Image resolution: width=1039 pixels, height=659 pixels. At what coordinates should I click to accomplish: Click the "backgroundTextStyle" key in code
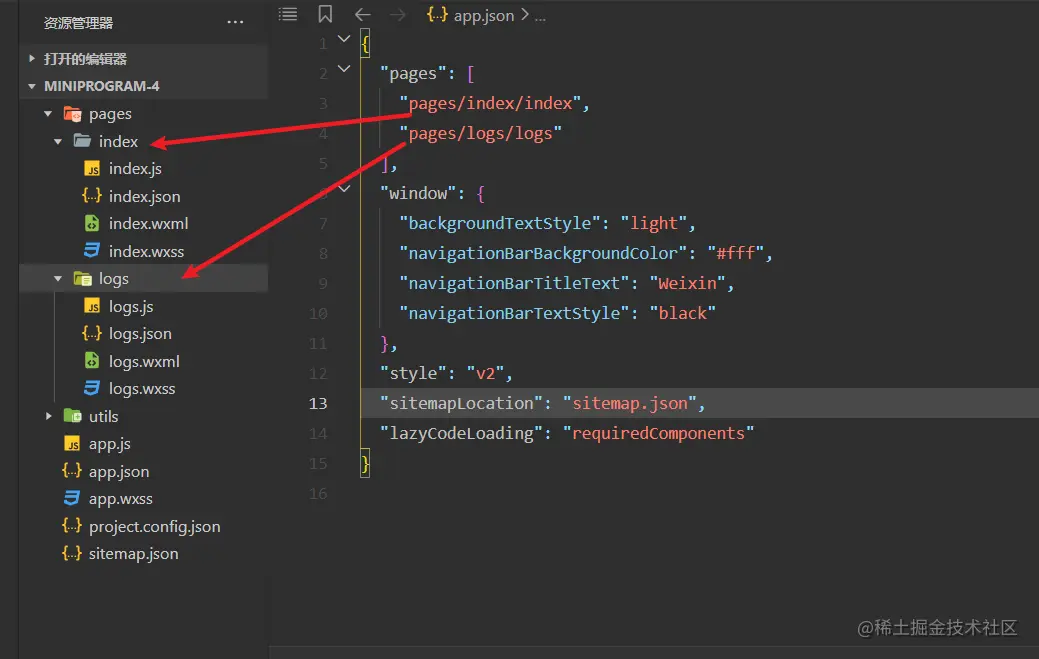(500, 223)
